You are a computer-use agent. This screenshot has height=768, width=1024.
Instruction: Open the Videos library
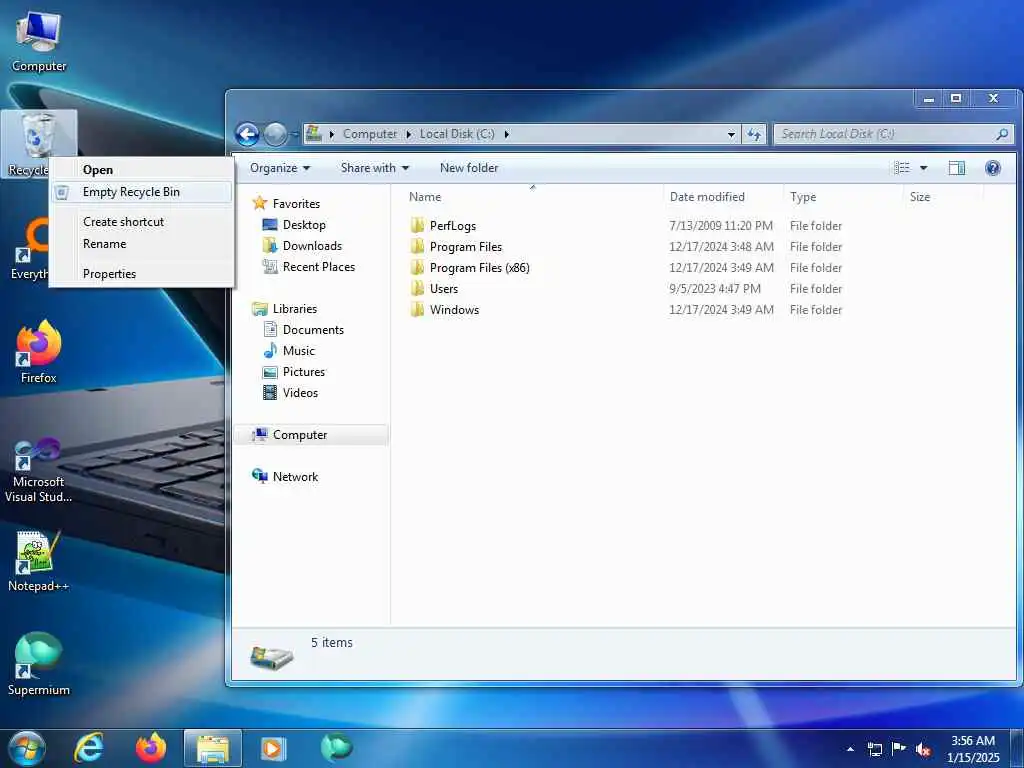(300, 392)
